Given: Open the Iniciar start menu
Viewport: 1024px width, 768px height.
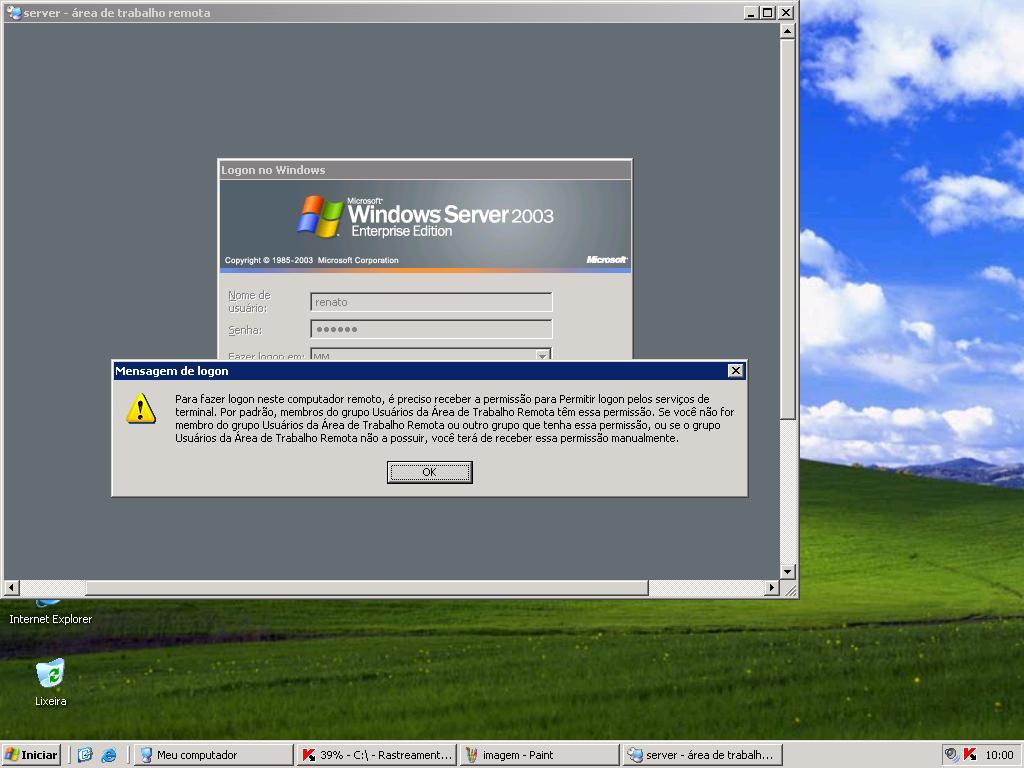Looking at the screenshot, I should pos(31,755).
